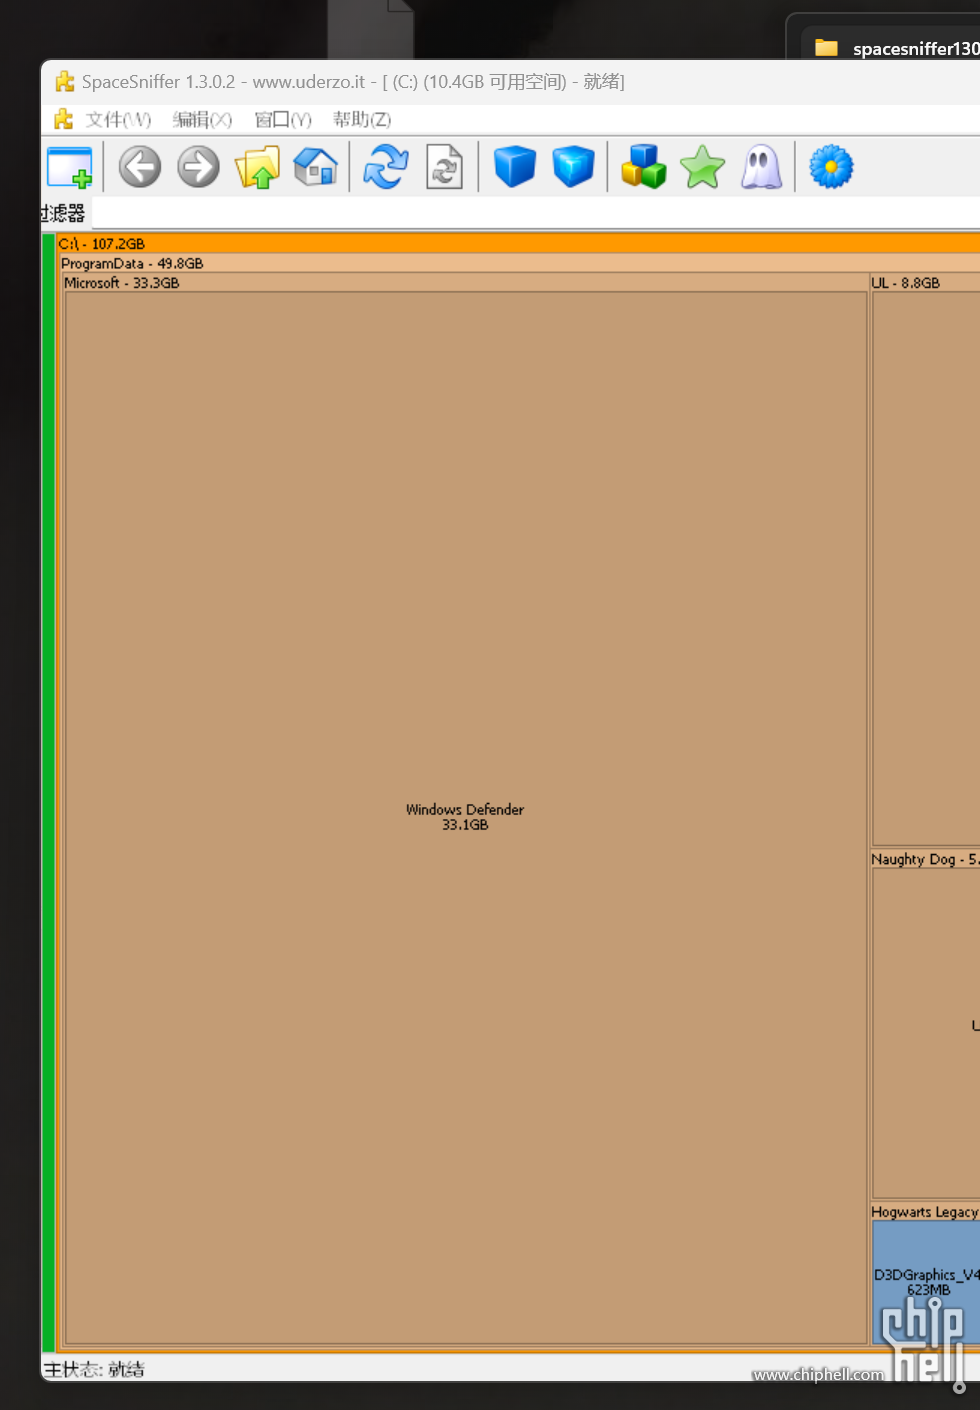Select the C:\ - 107.2GB root header
980x1410 pixels.
coord(518,243)
